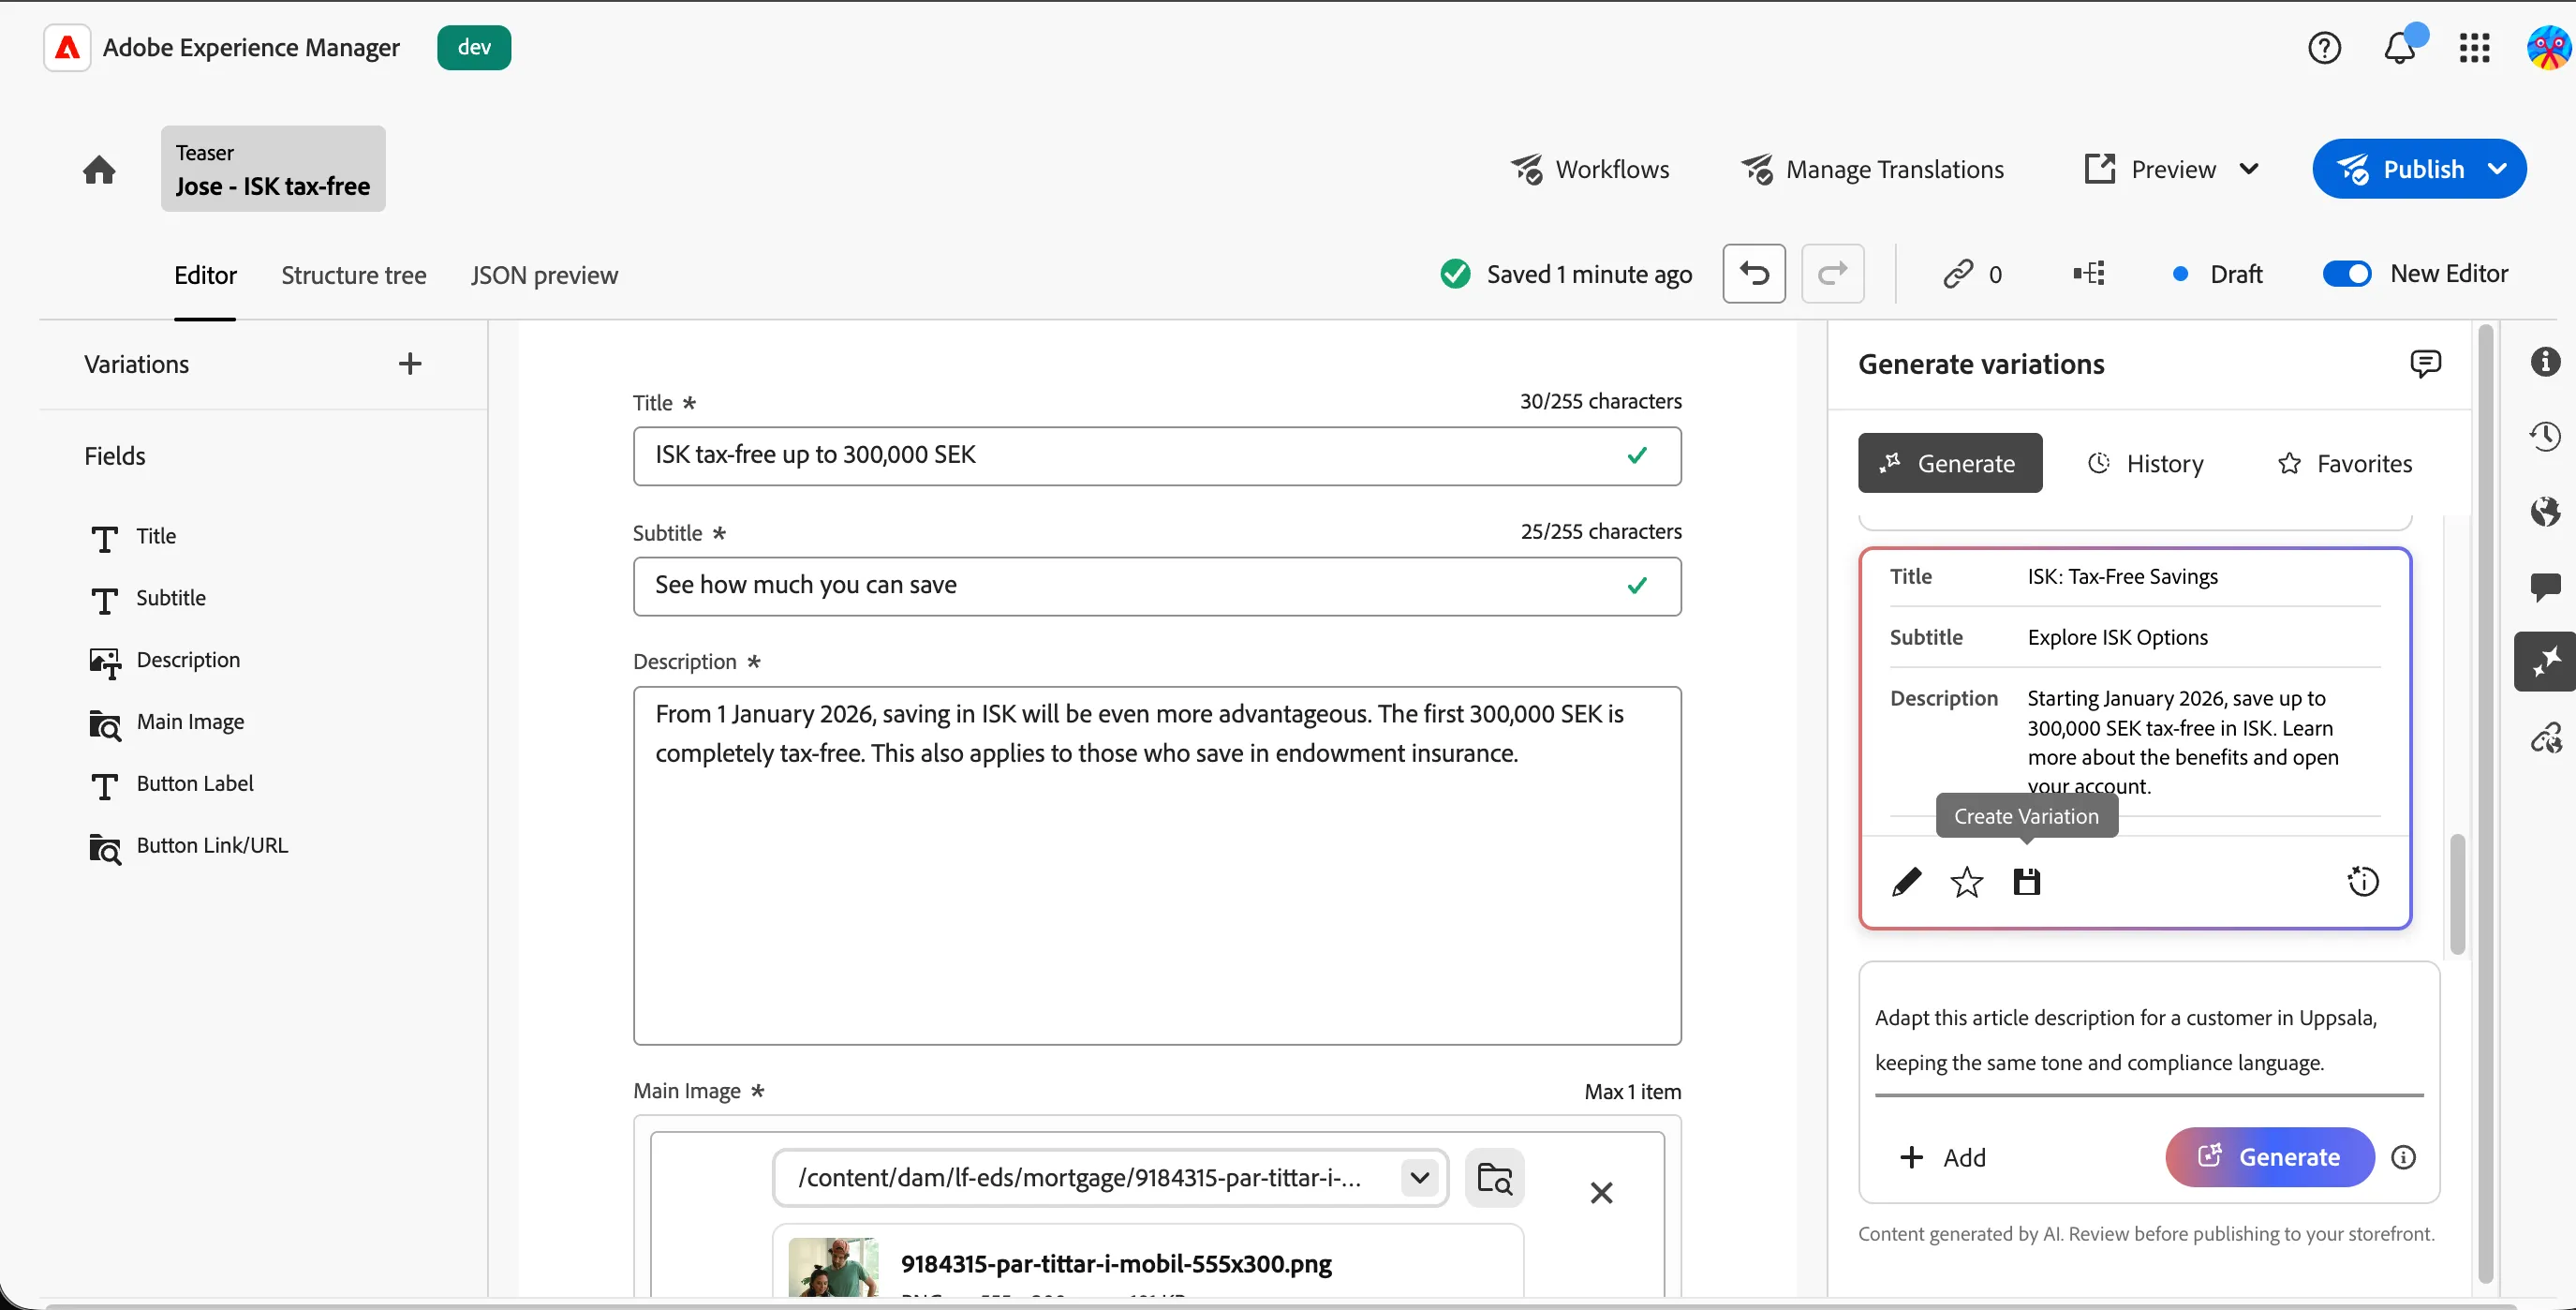Open the Favorites tab
The width and height of the screenshot is (2576, 1310).
coord(2345,463)
